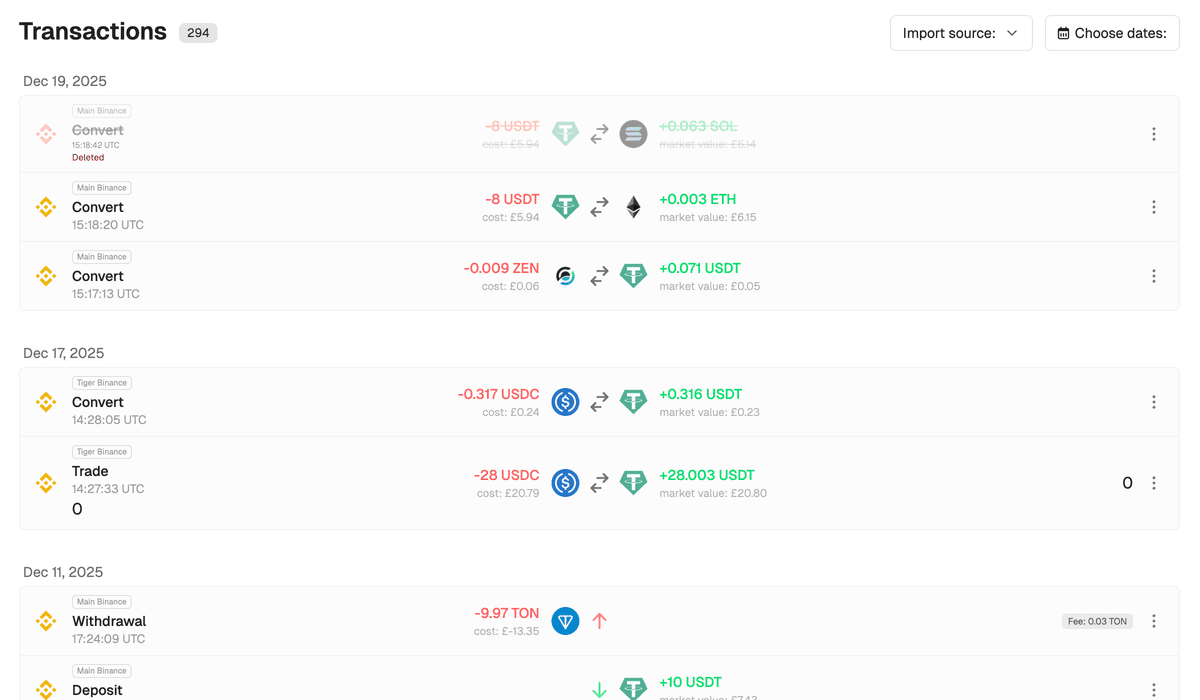
Task: Open the Import source dropdown
Action: (960, 33)
